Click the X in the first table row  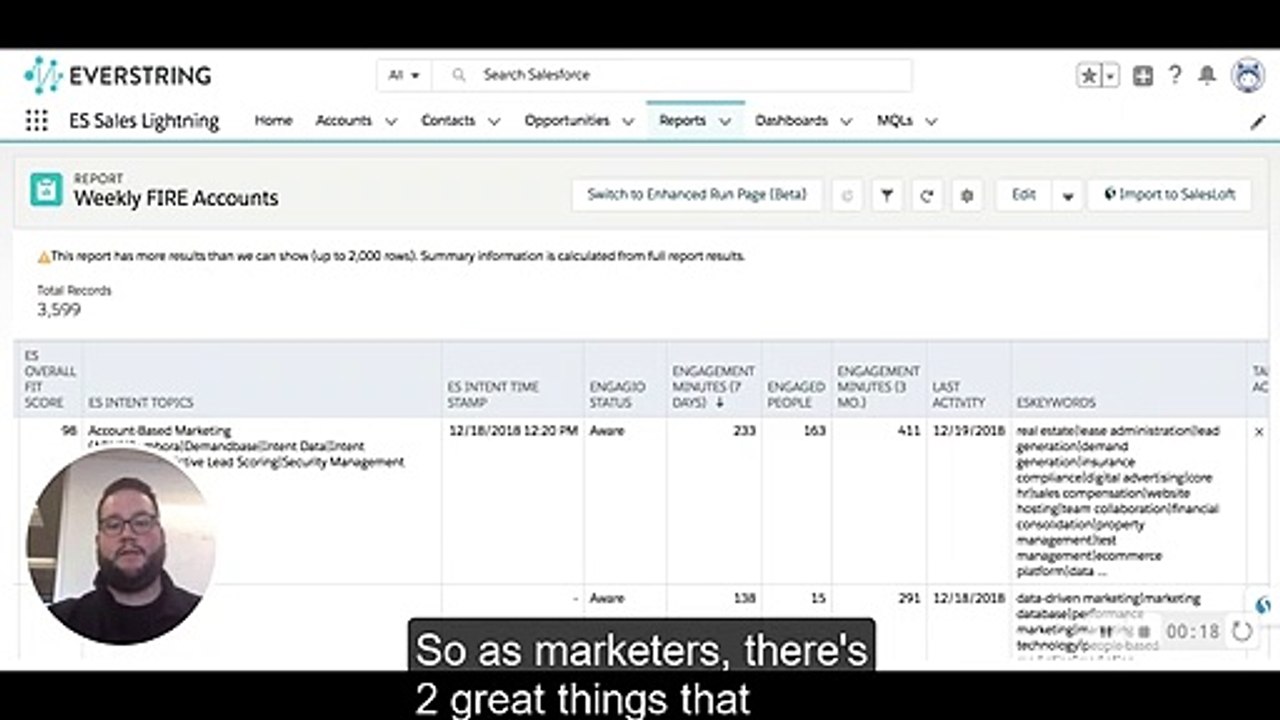[x=1259, y=432]
